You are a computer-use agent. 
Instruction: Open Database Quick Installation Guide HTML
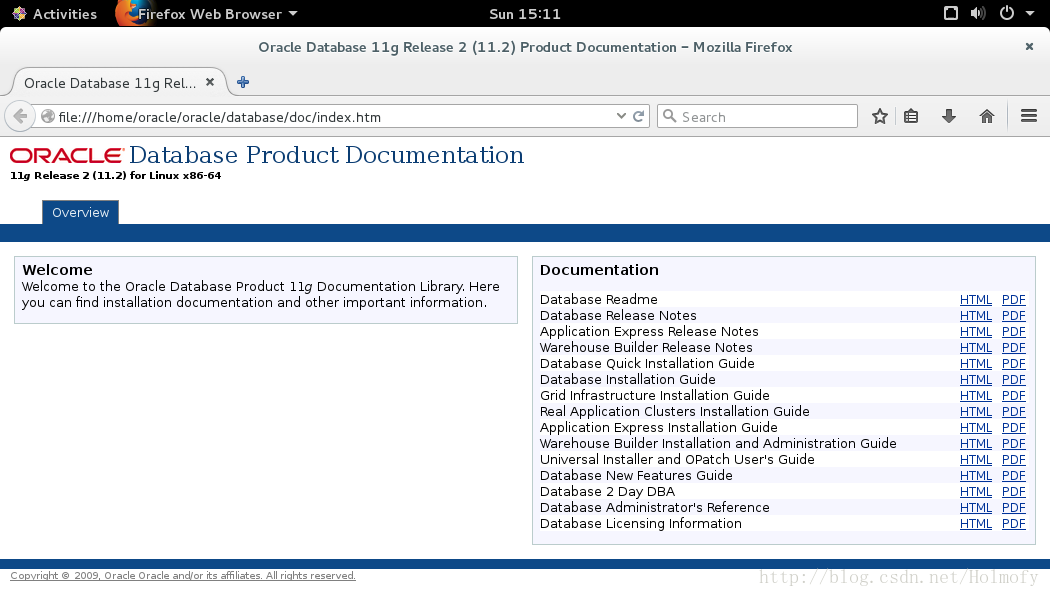click(x=976, y=364)
